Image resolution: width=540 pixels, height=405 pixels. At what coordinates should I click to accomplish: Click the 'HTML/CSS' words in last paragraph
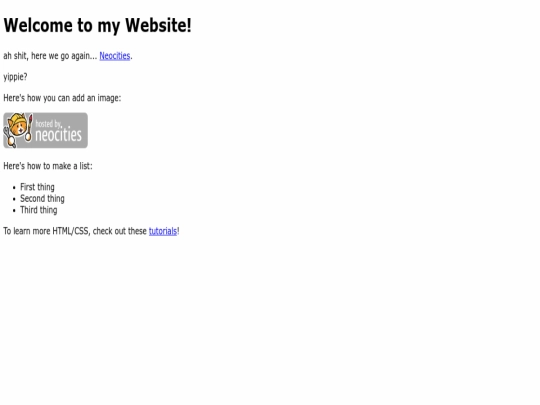pyautogui.click(x=71, y=231)
